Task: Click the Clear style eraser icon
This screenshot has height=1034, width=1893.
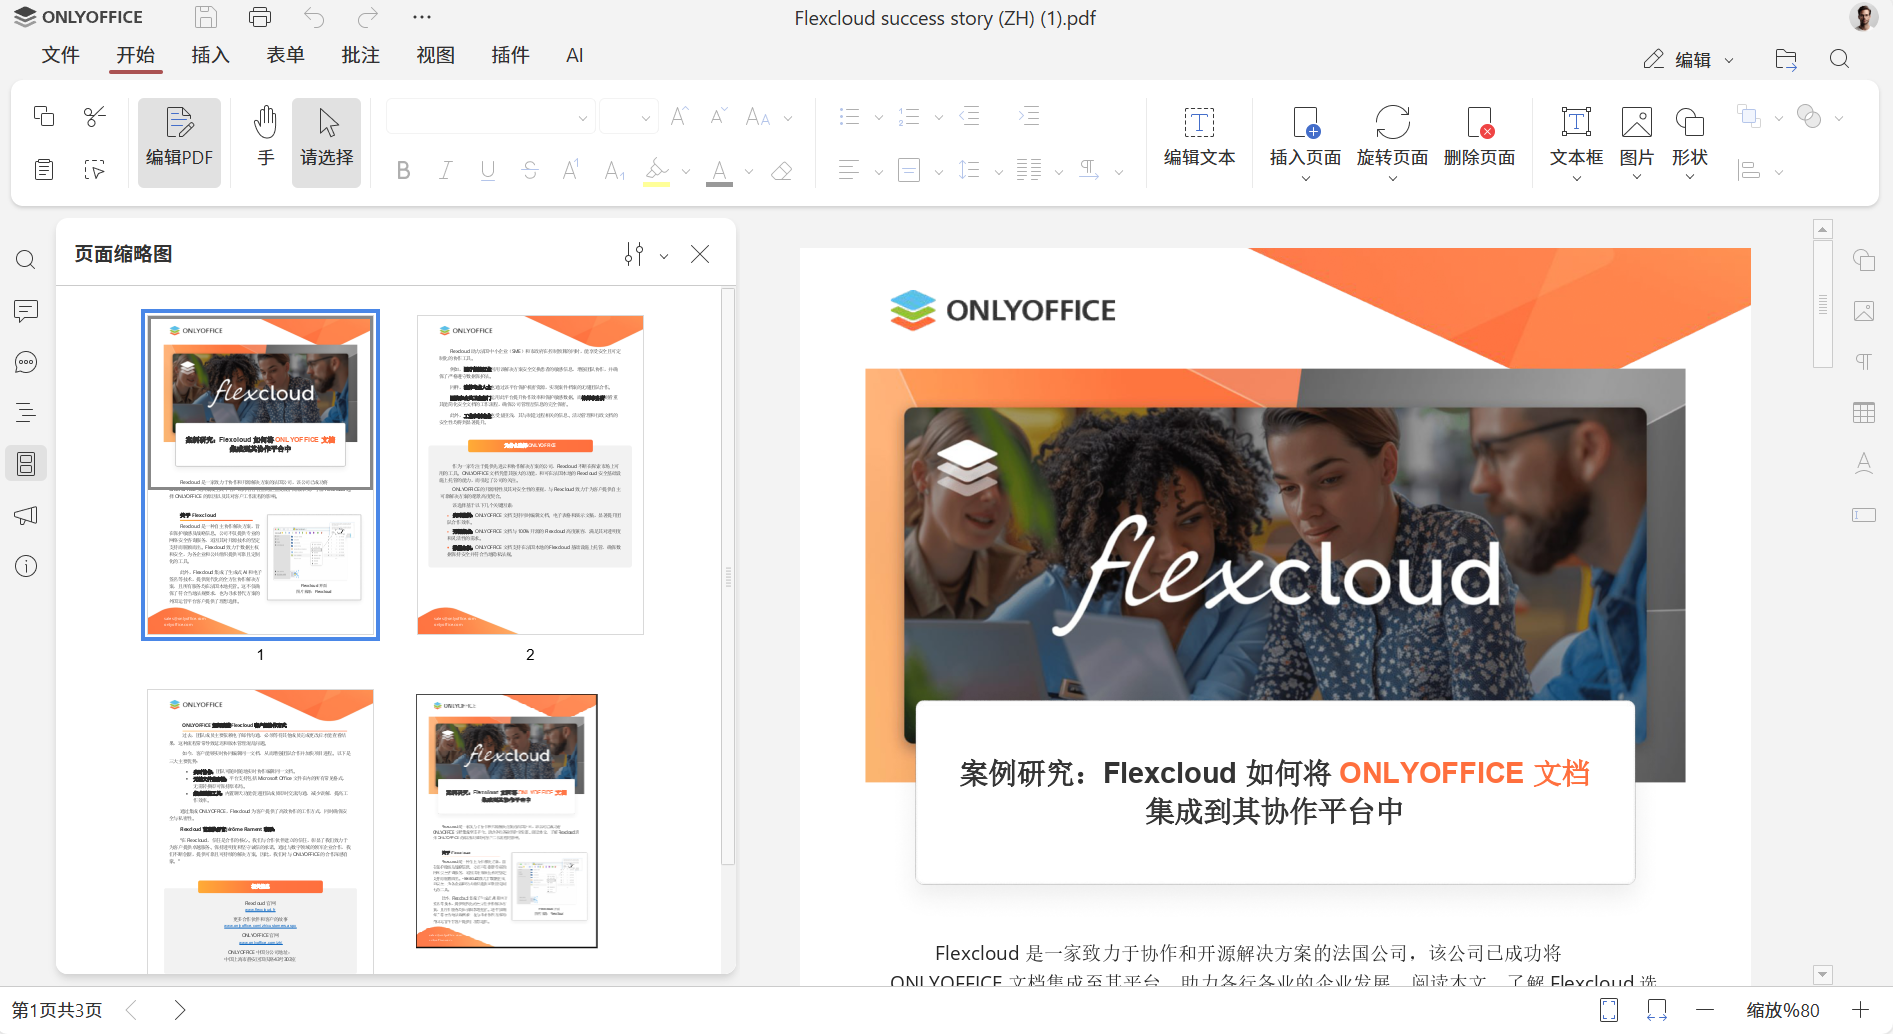Action: point(782,171)
